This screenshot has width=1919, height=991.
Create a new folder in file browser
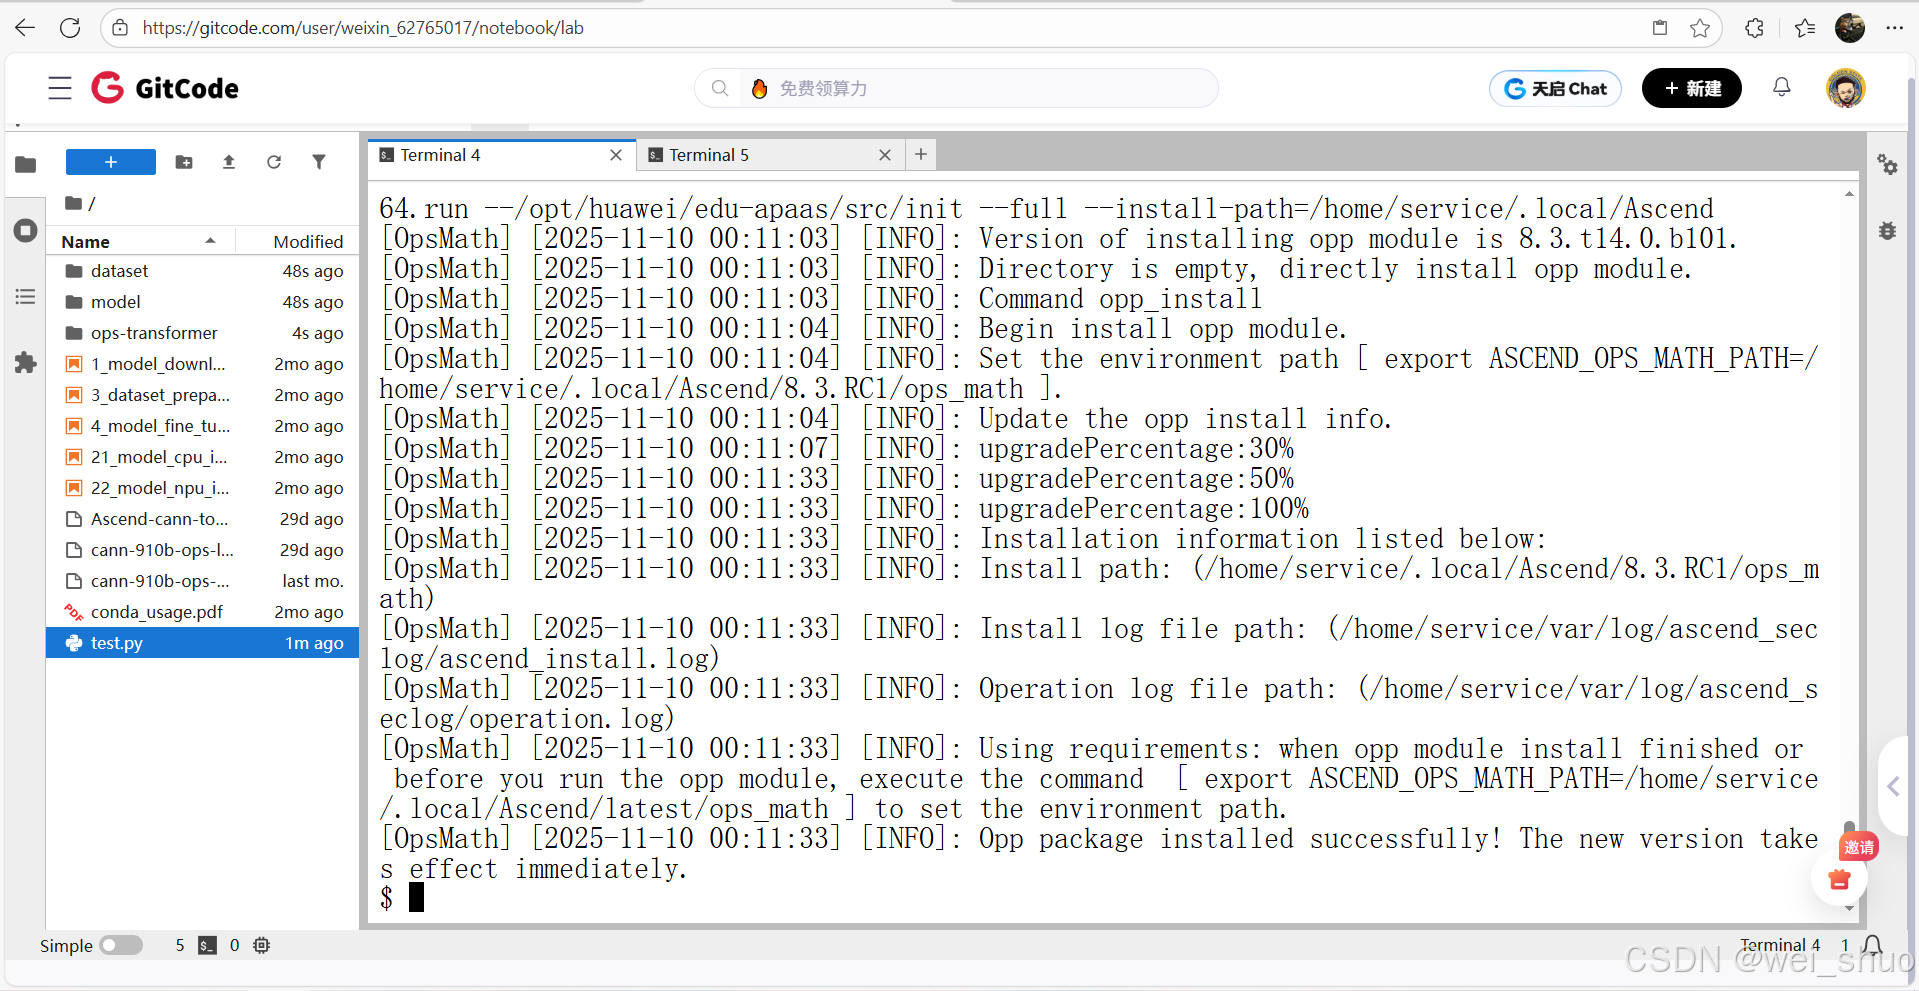184,162
